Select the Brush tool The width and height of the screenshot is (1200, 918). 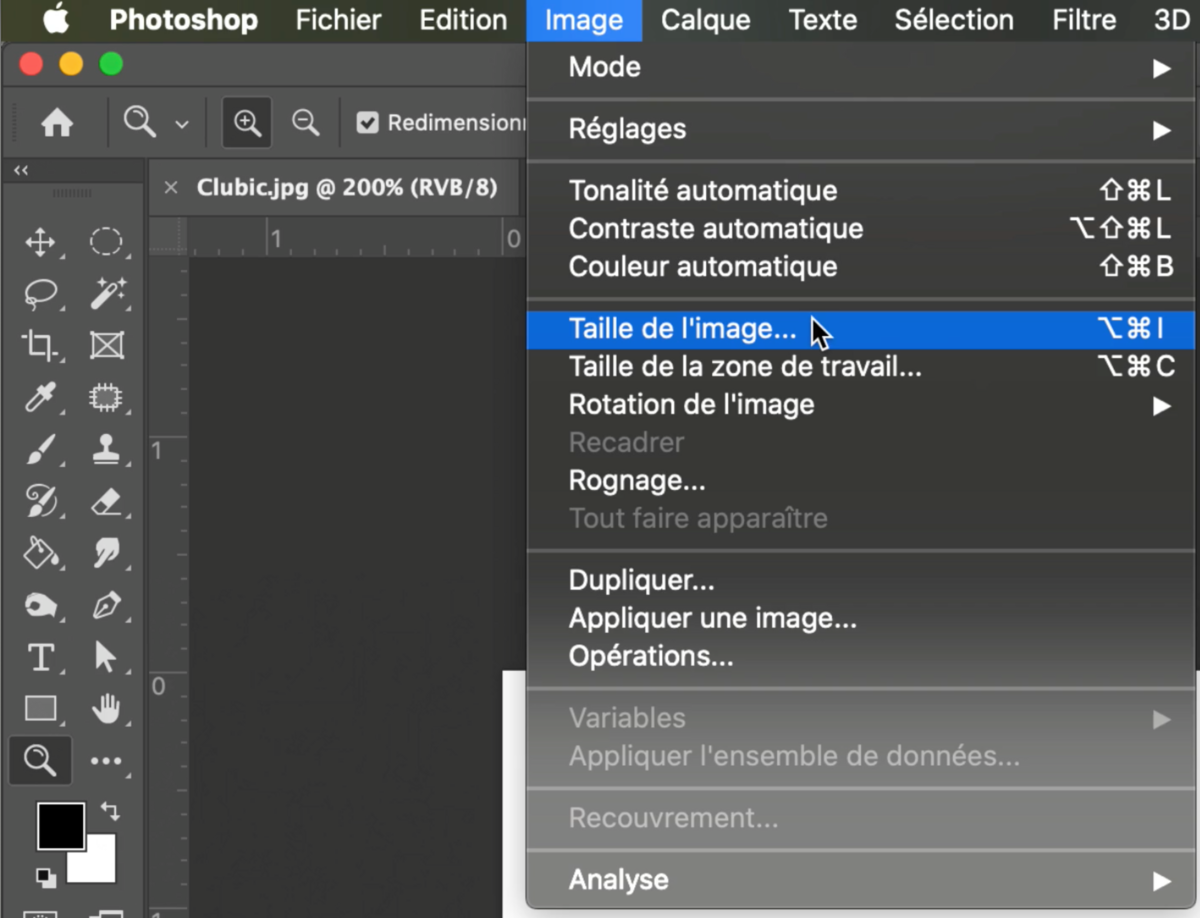(x=40, y=450)
